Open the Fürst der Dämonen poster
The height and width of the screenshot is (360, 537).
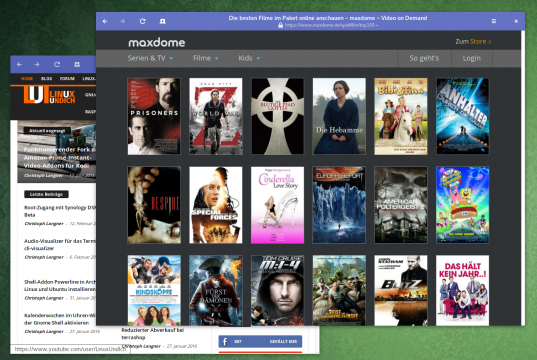tap(216, 290)
